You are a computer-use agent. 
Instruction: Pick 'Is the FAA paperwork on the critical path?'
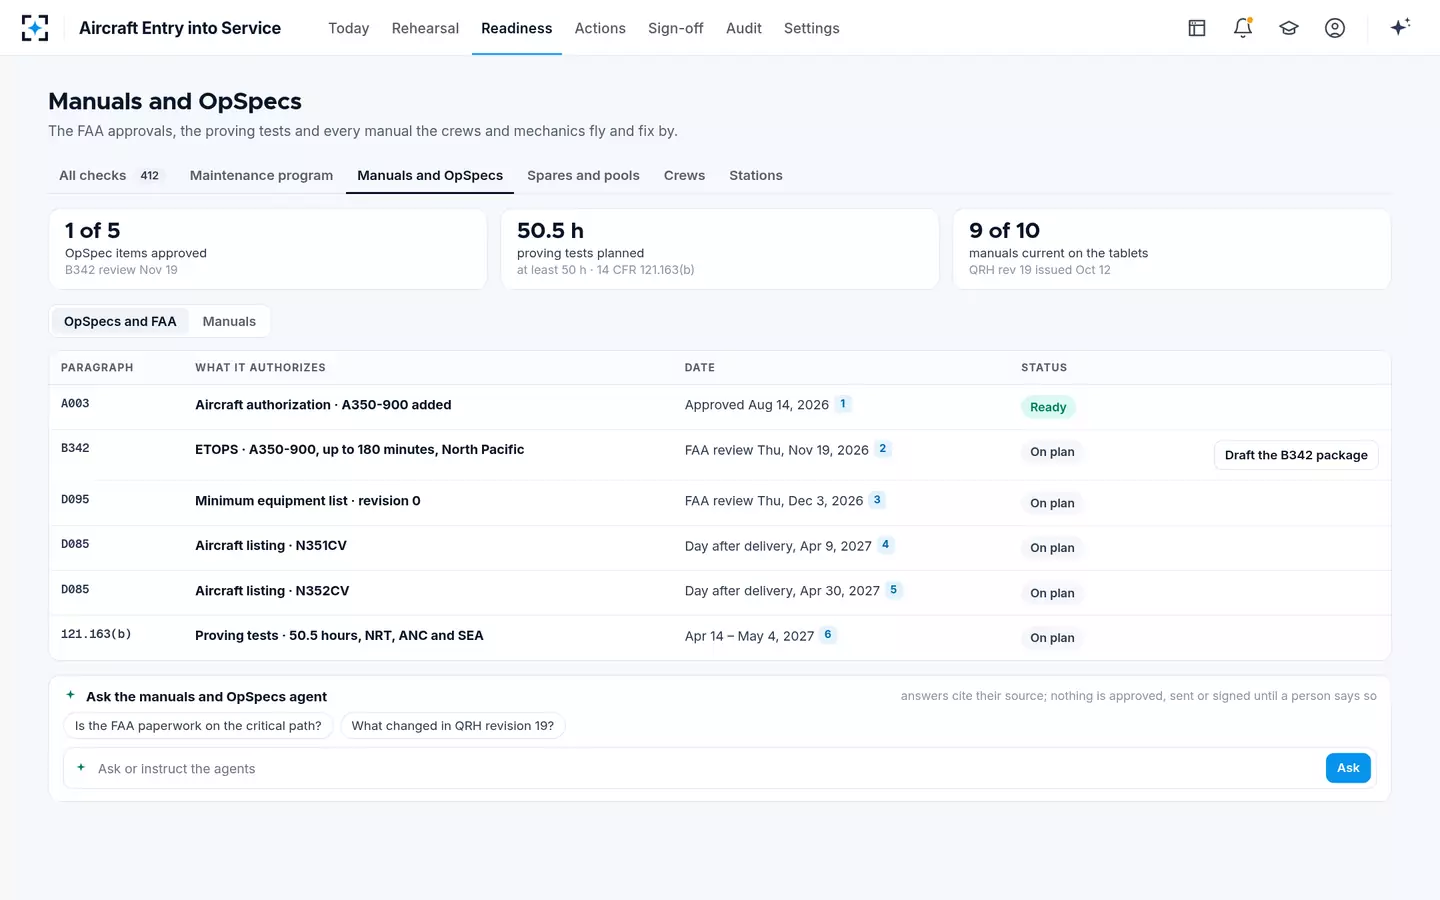[198, 726]
